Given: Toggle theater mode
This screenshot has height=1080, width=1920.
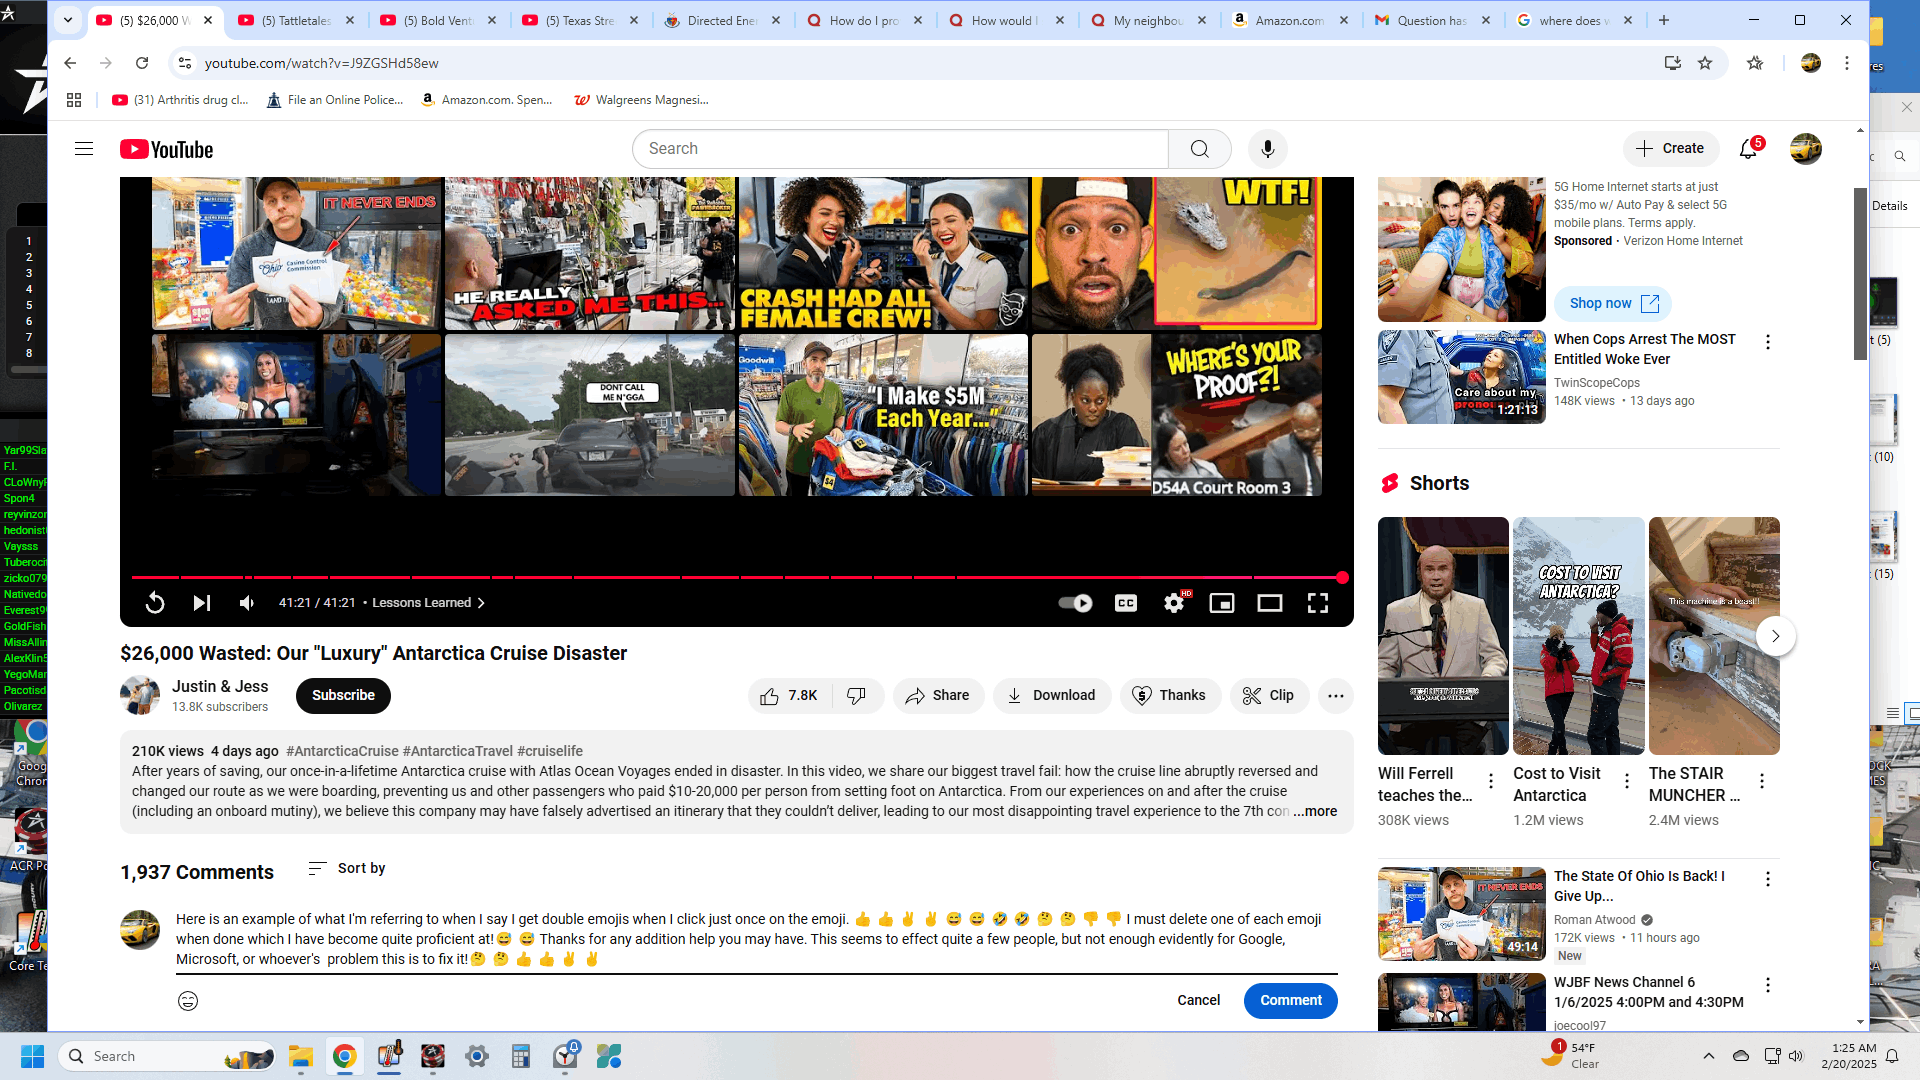Looking at the screenshot, I should pyautogui.click(x=1269, y=603).
